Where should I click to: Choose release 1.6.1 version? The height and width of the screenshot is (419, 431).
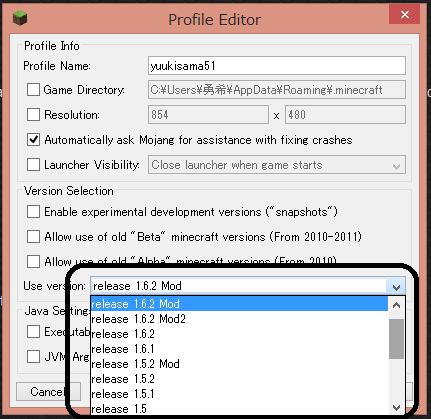(239, 349)
